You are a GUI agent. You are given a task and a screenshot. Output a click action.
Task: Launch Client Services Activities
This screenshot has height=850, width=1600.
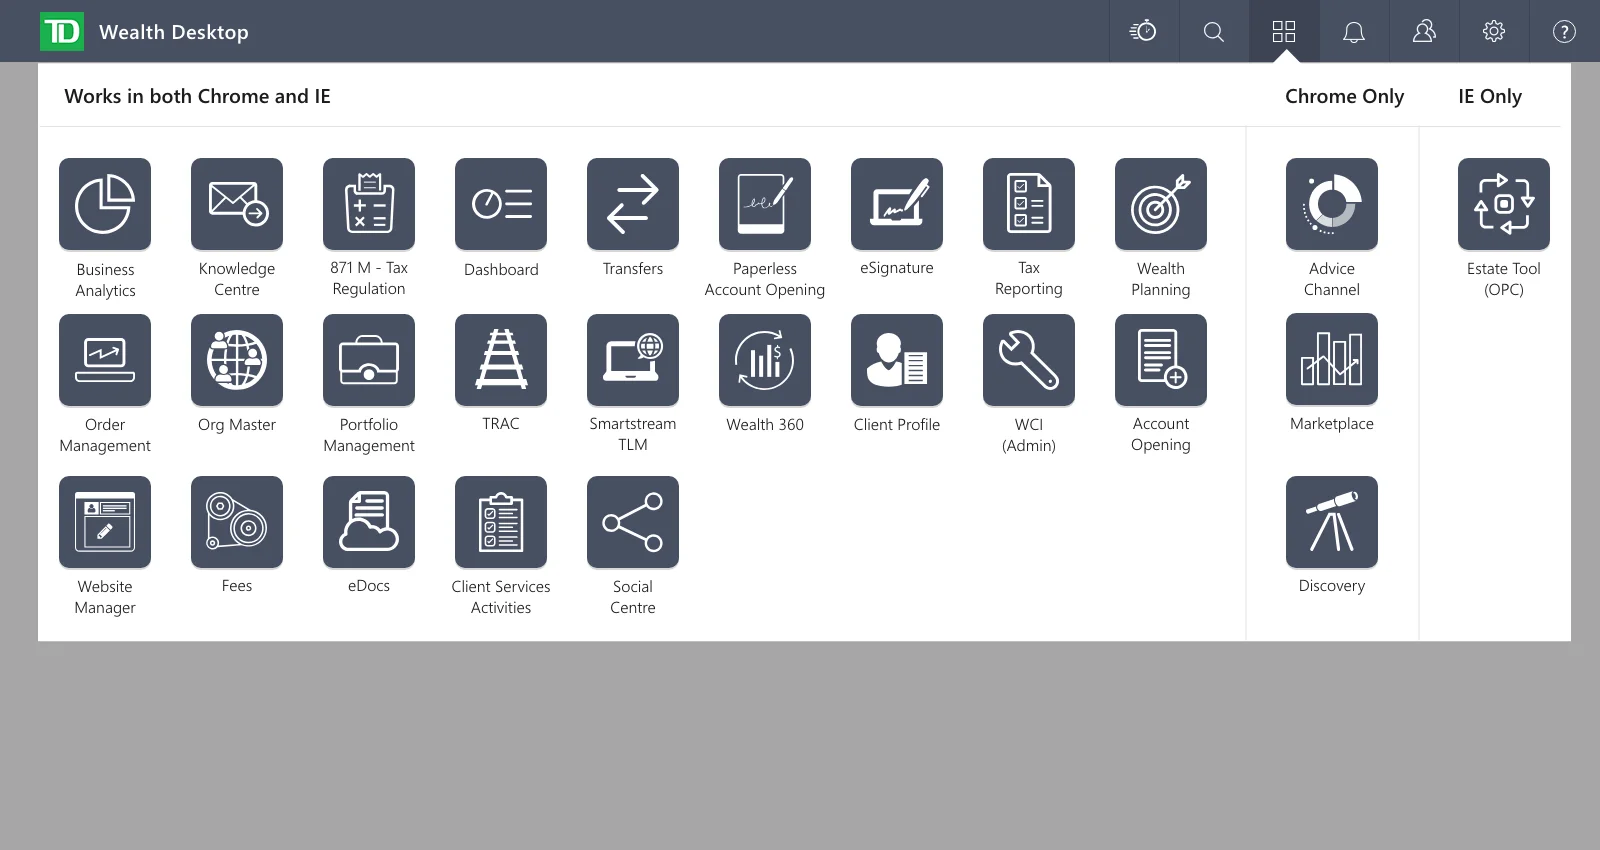[501, 522]
